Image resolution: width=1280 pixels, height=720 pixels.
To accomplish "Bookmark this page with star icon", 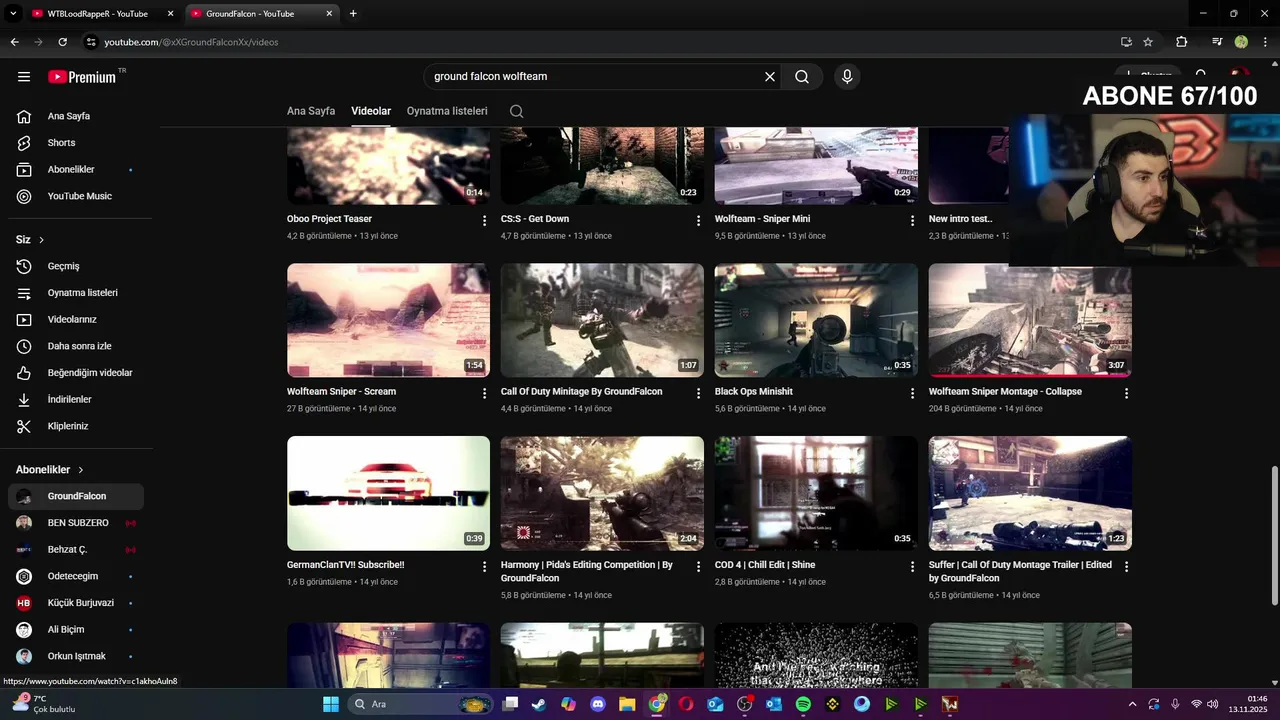I will pyautogui.click(x=1148, y=42).
